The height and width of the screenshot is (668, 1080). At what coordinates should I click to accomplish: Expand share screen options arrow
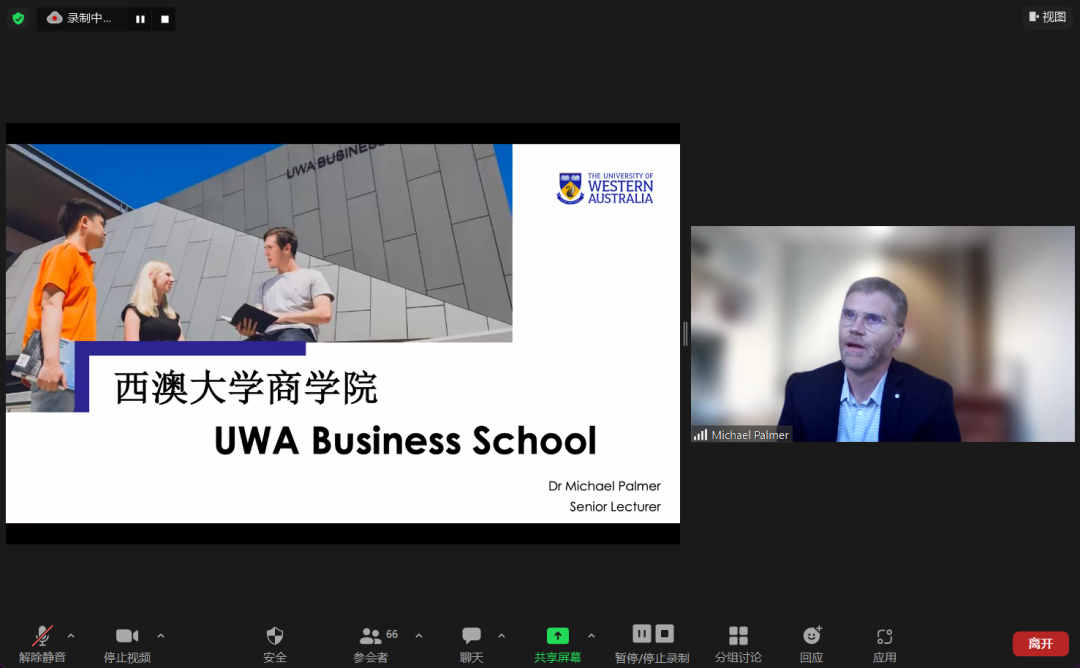(x=591, y=636)
